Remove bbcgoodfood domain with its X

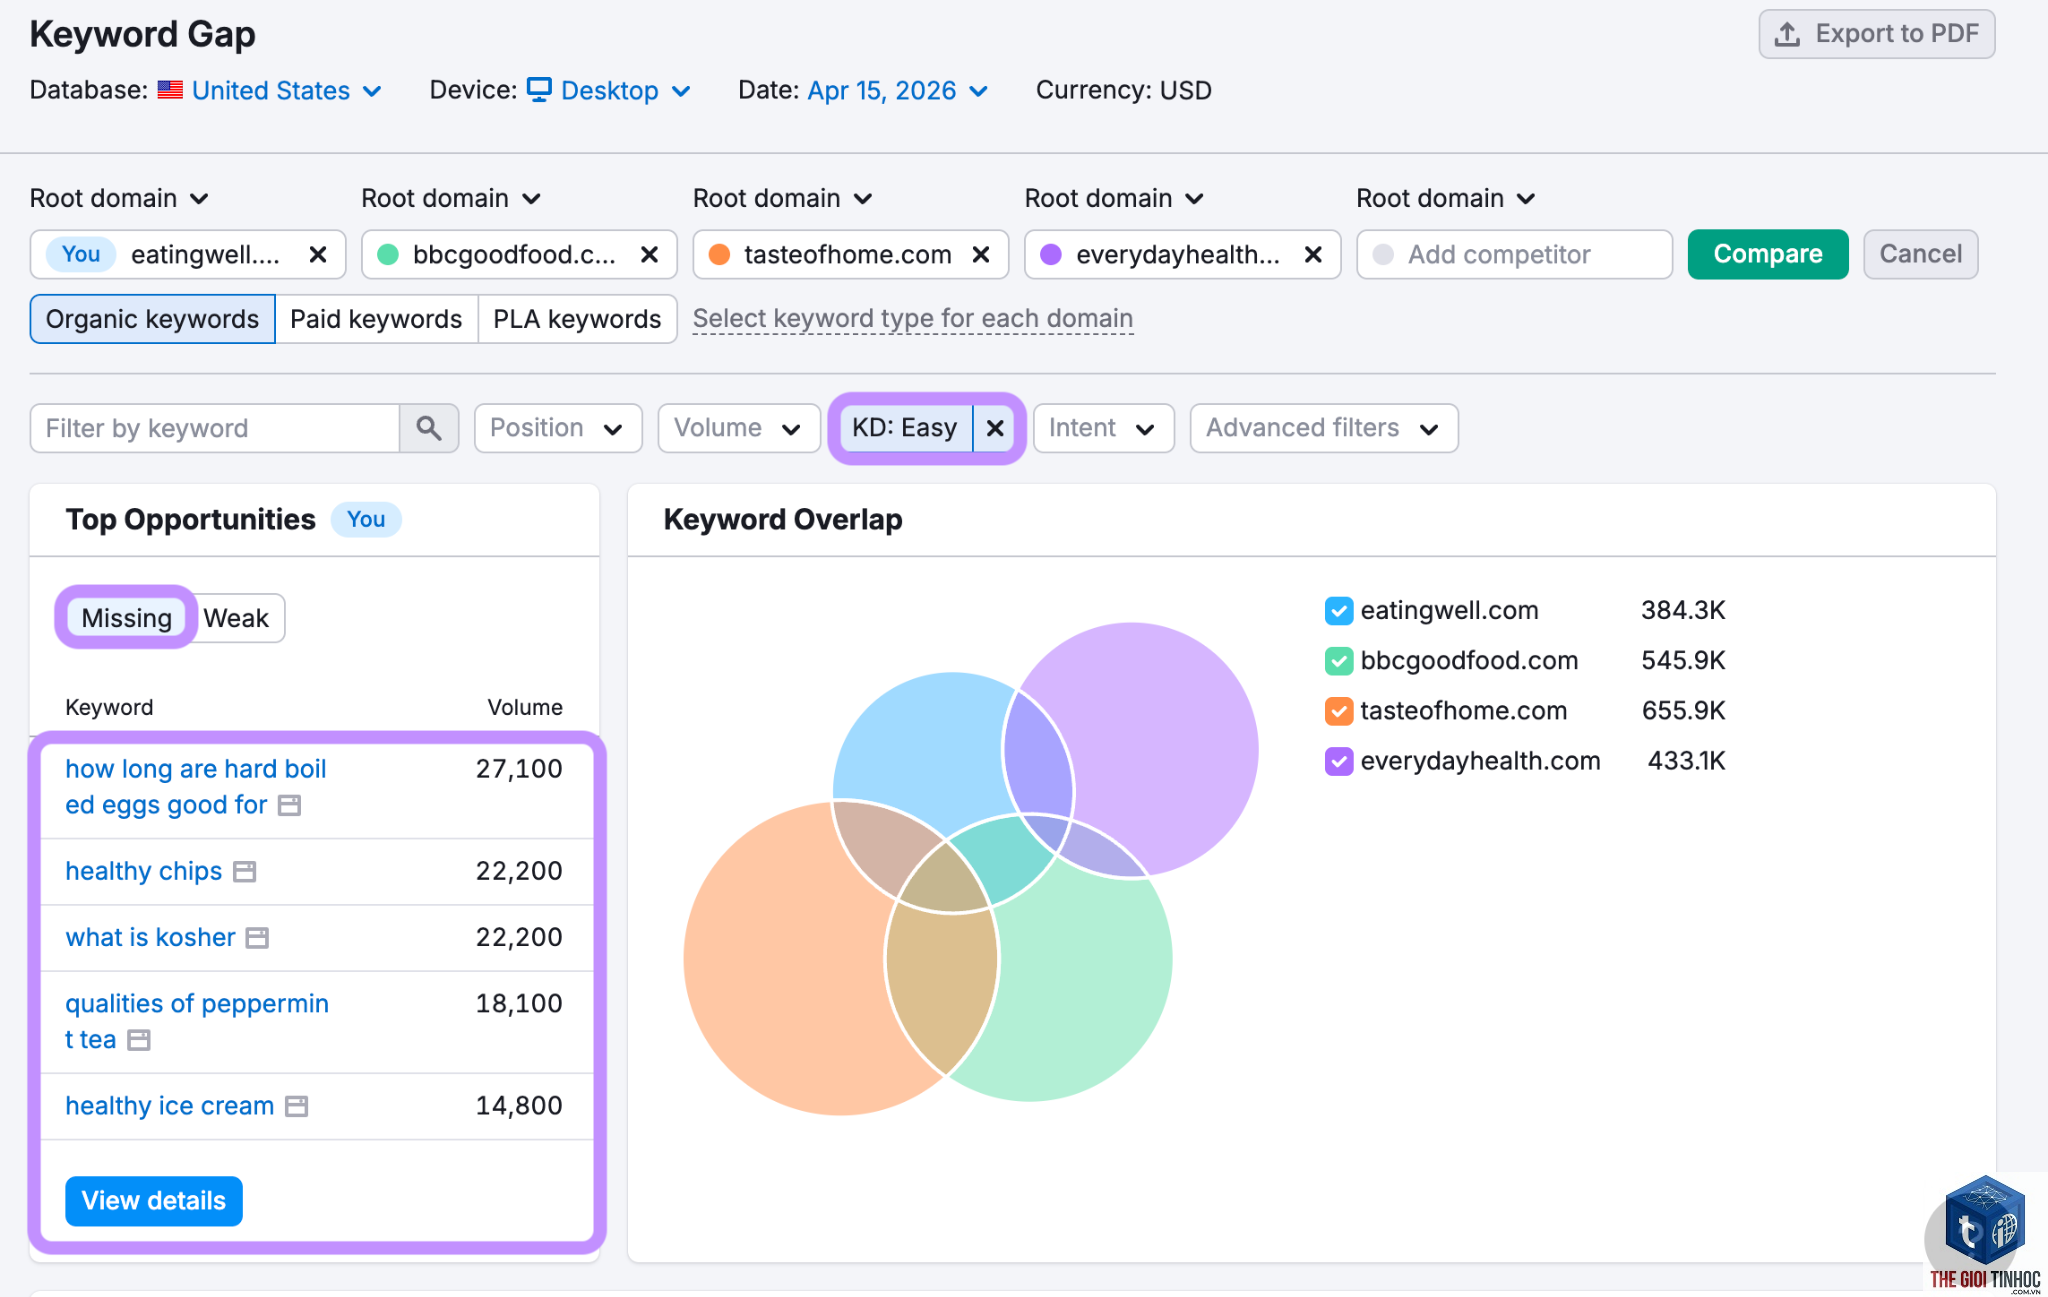[x=649, y=255]
